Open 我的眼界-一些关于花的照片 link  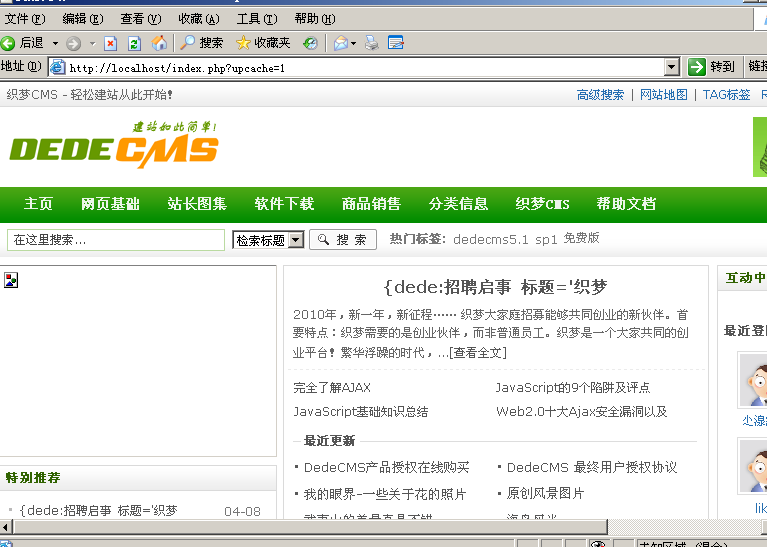pyautogui.click(x=385, y=494)
